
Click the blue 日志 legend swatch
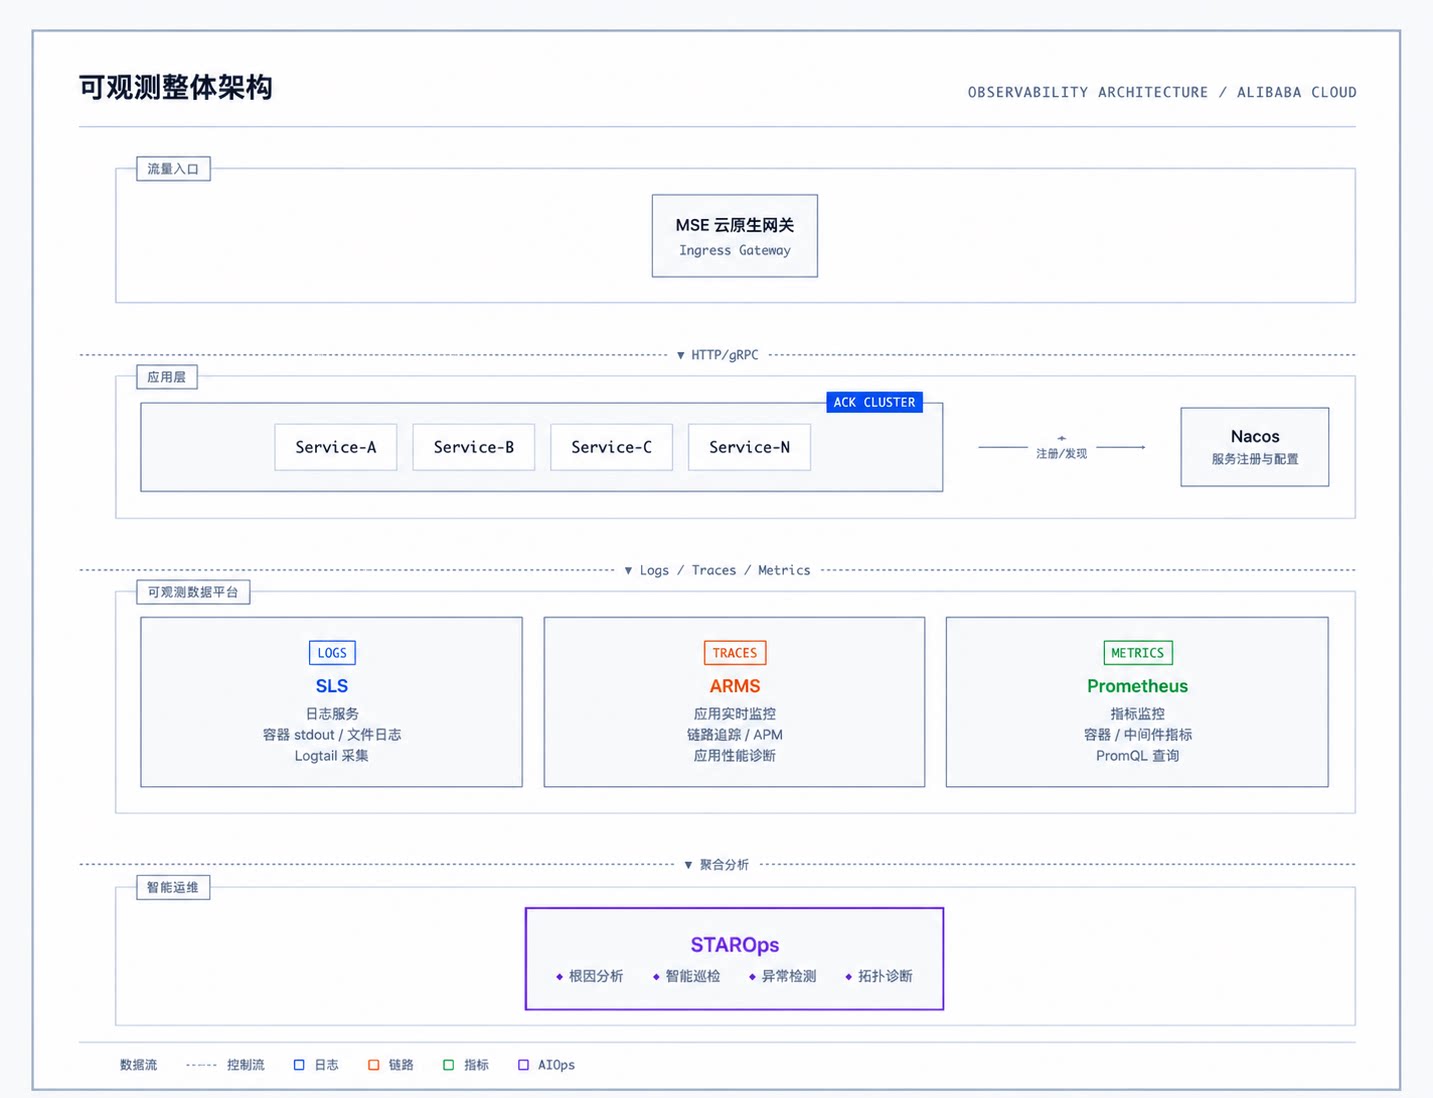click(x=299, y=1065)
